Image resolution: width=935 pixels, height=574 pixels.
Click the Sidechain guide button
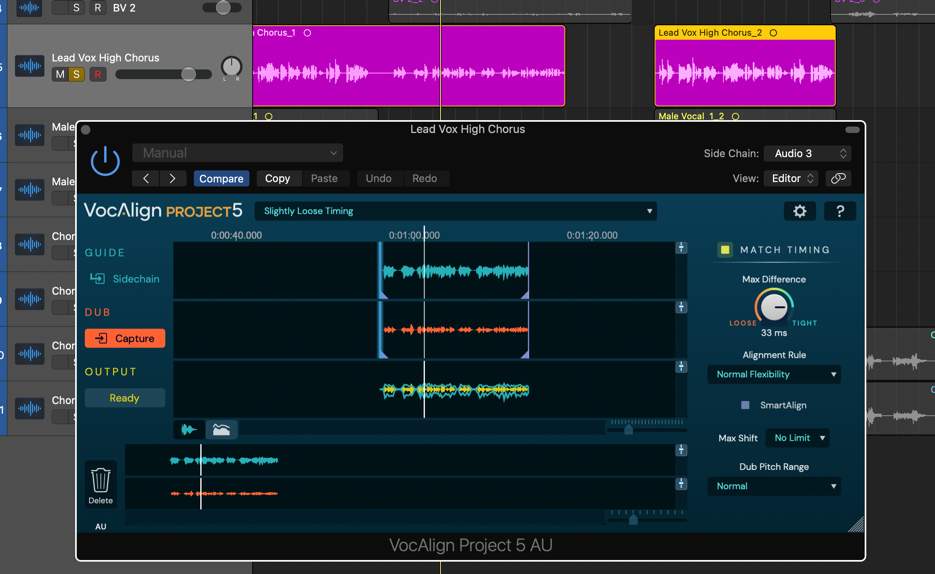(x=125, y=279)
